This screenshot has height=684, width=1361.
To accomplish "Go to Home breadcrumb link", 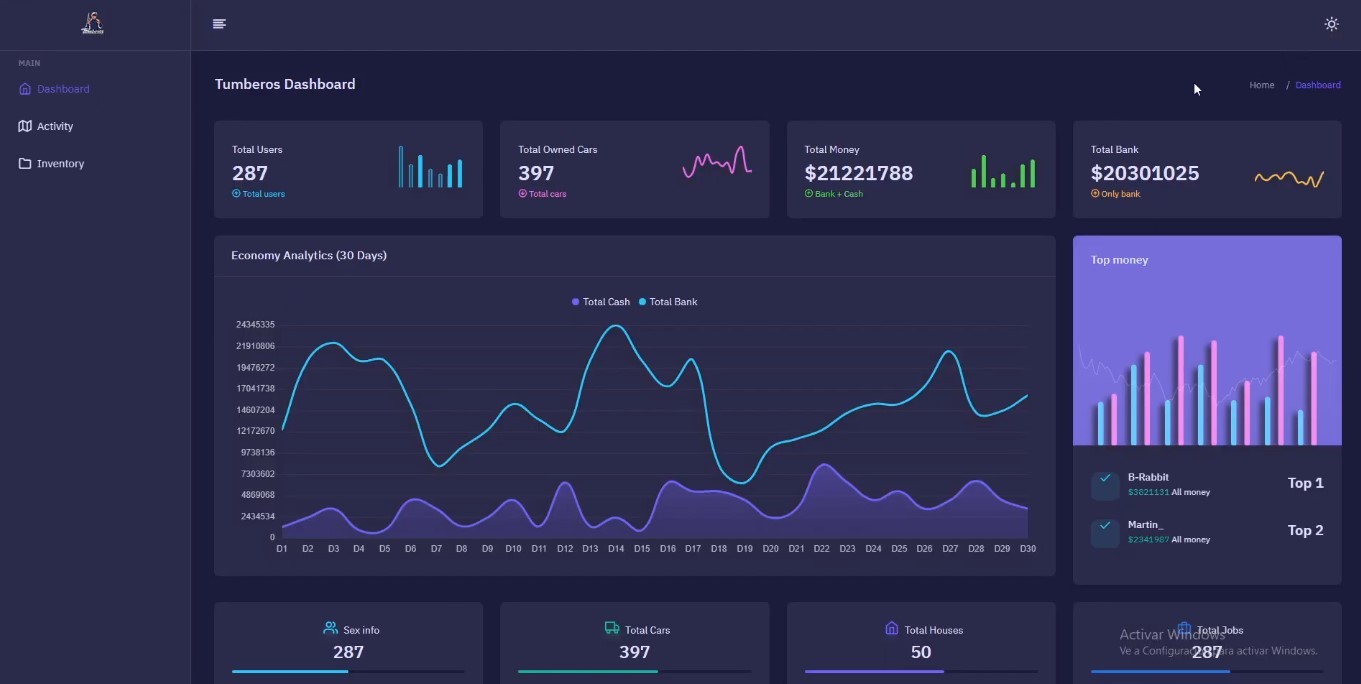I will click(1262, 85).
